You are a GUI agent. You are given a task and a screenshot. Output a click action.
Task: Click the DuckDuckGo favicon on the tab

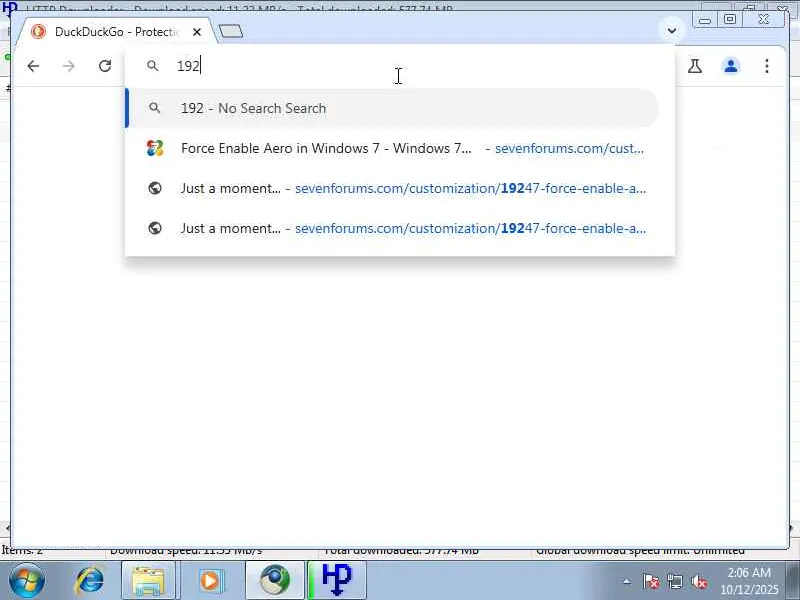point(38,32)
